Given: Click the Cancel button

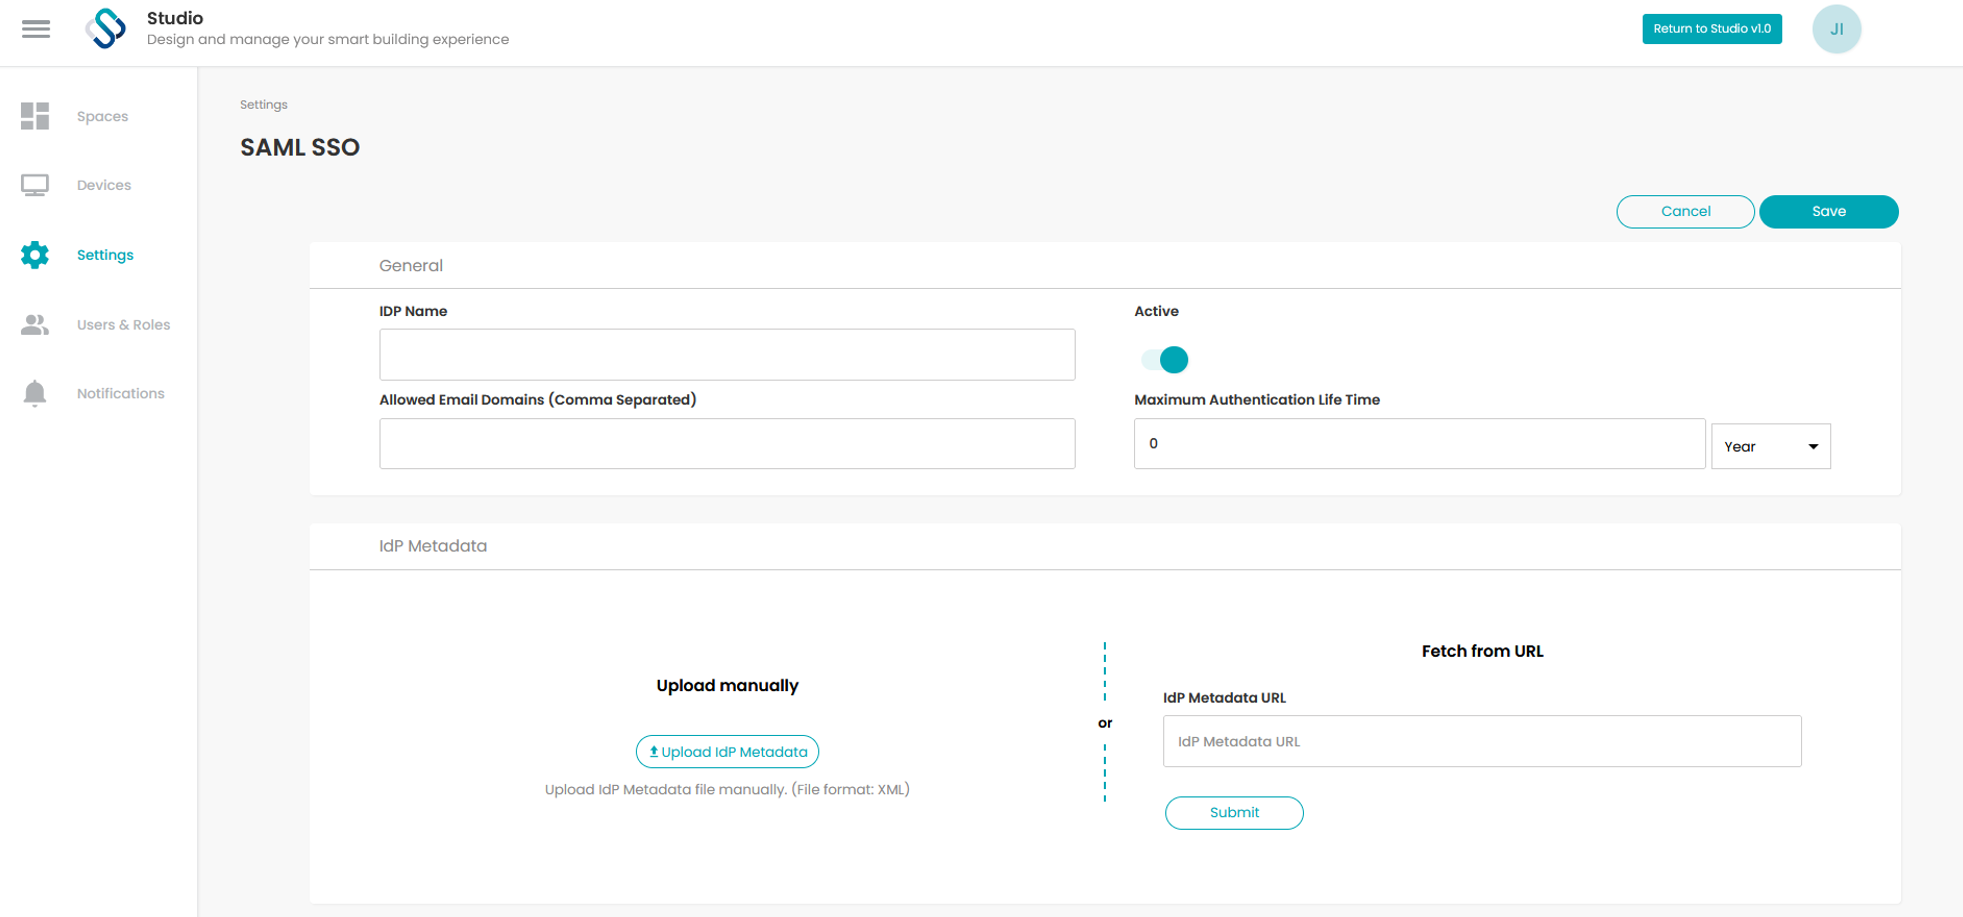Looking at the screenshot, I should tap(1685, 211).
